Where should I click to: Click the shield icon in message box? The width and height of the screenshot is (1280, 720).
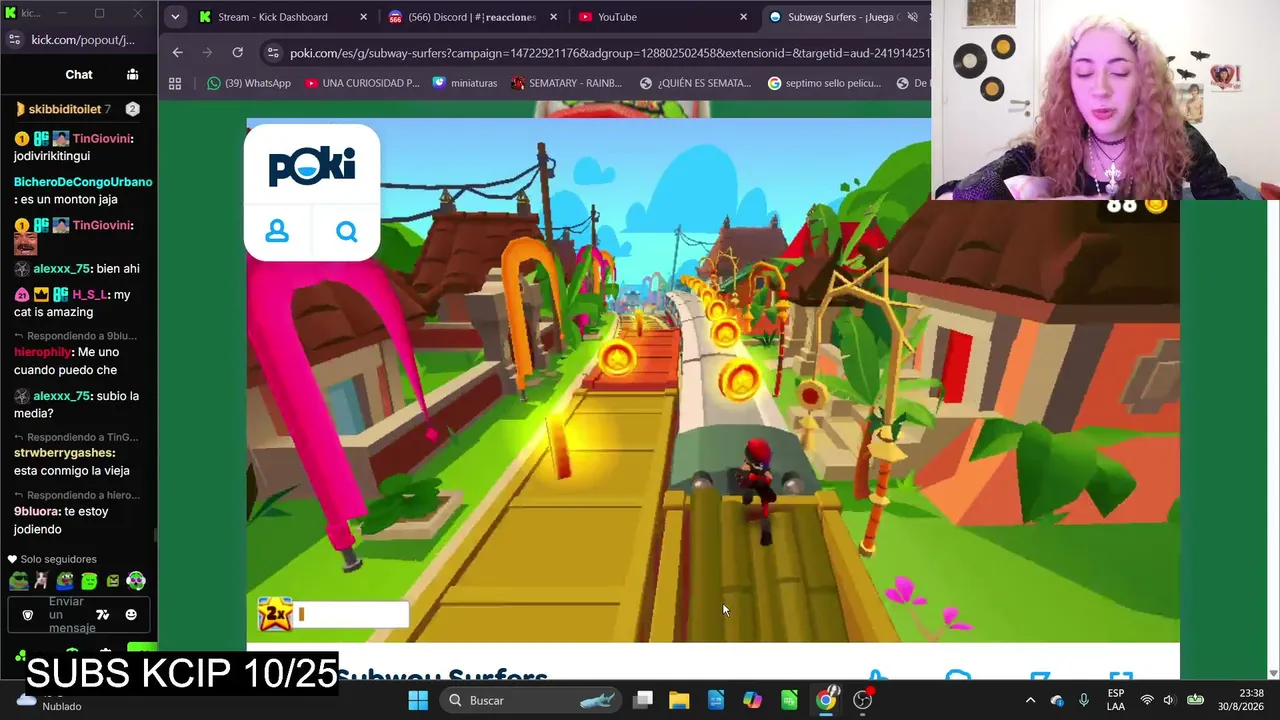pyautogui.click(x=28, y=615)
